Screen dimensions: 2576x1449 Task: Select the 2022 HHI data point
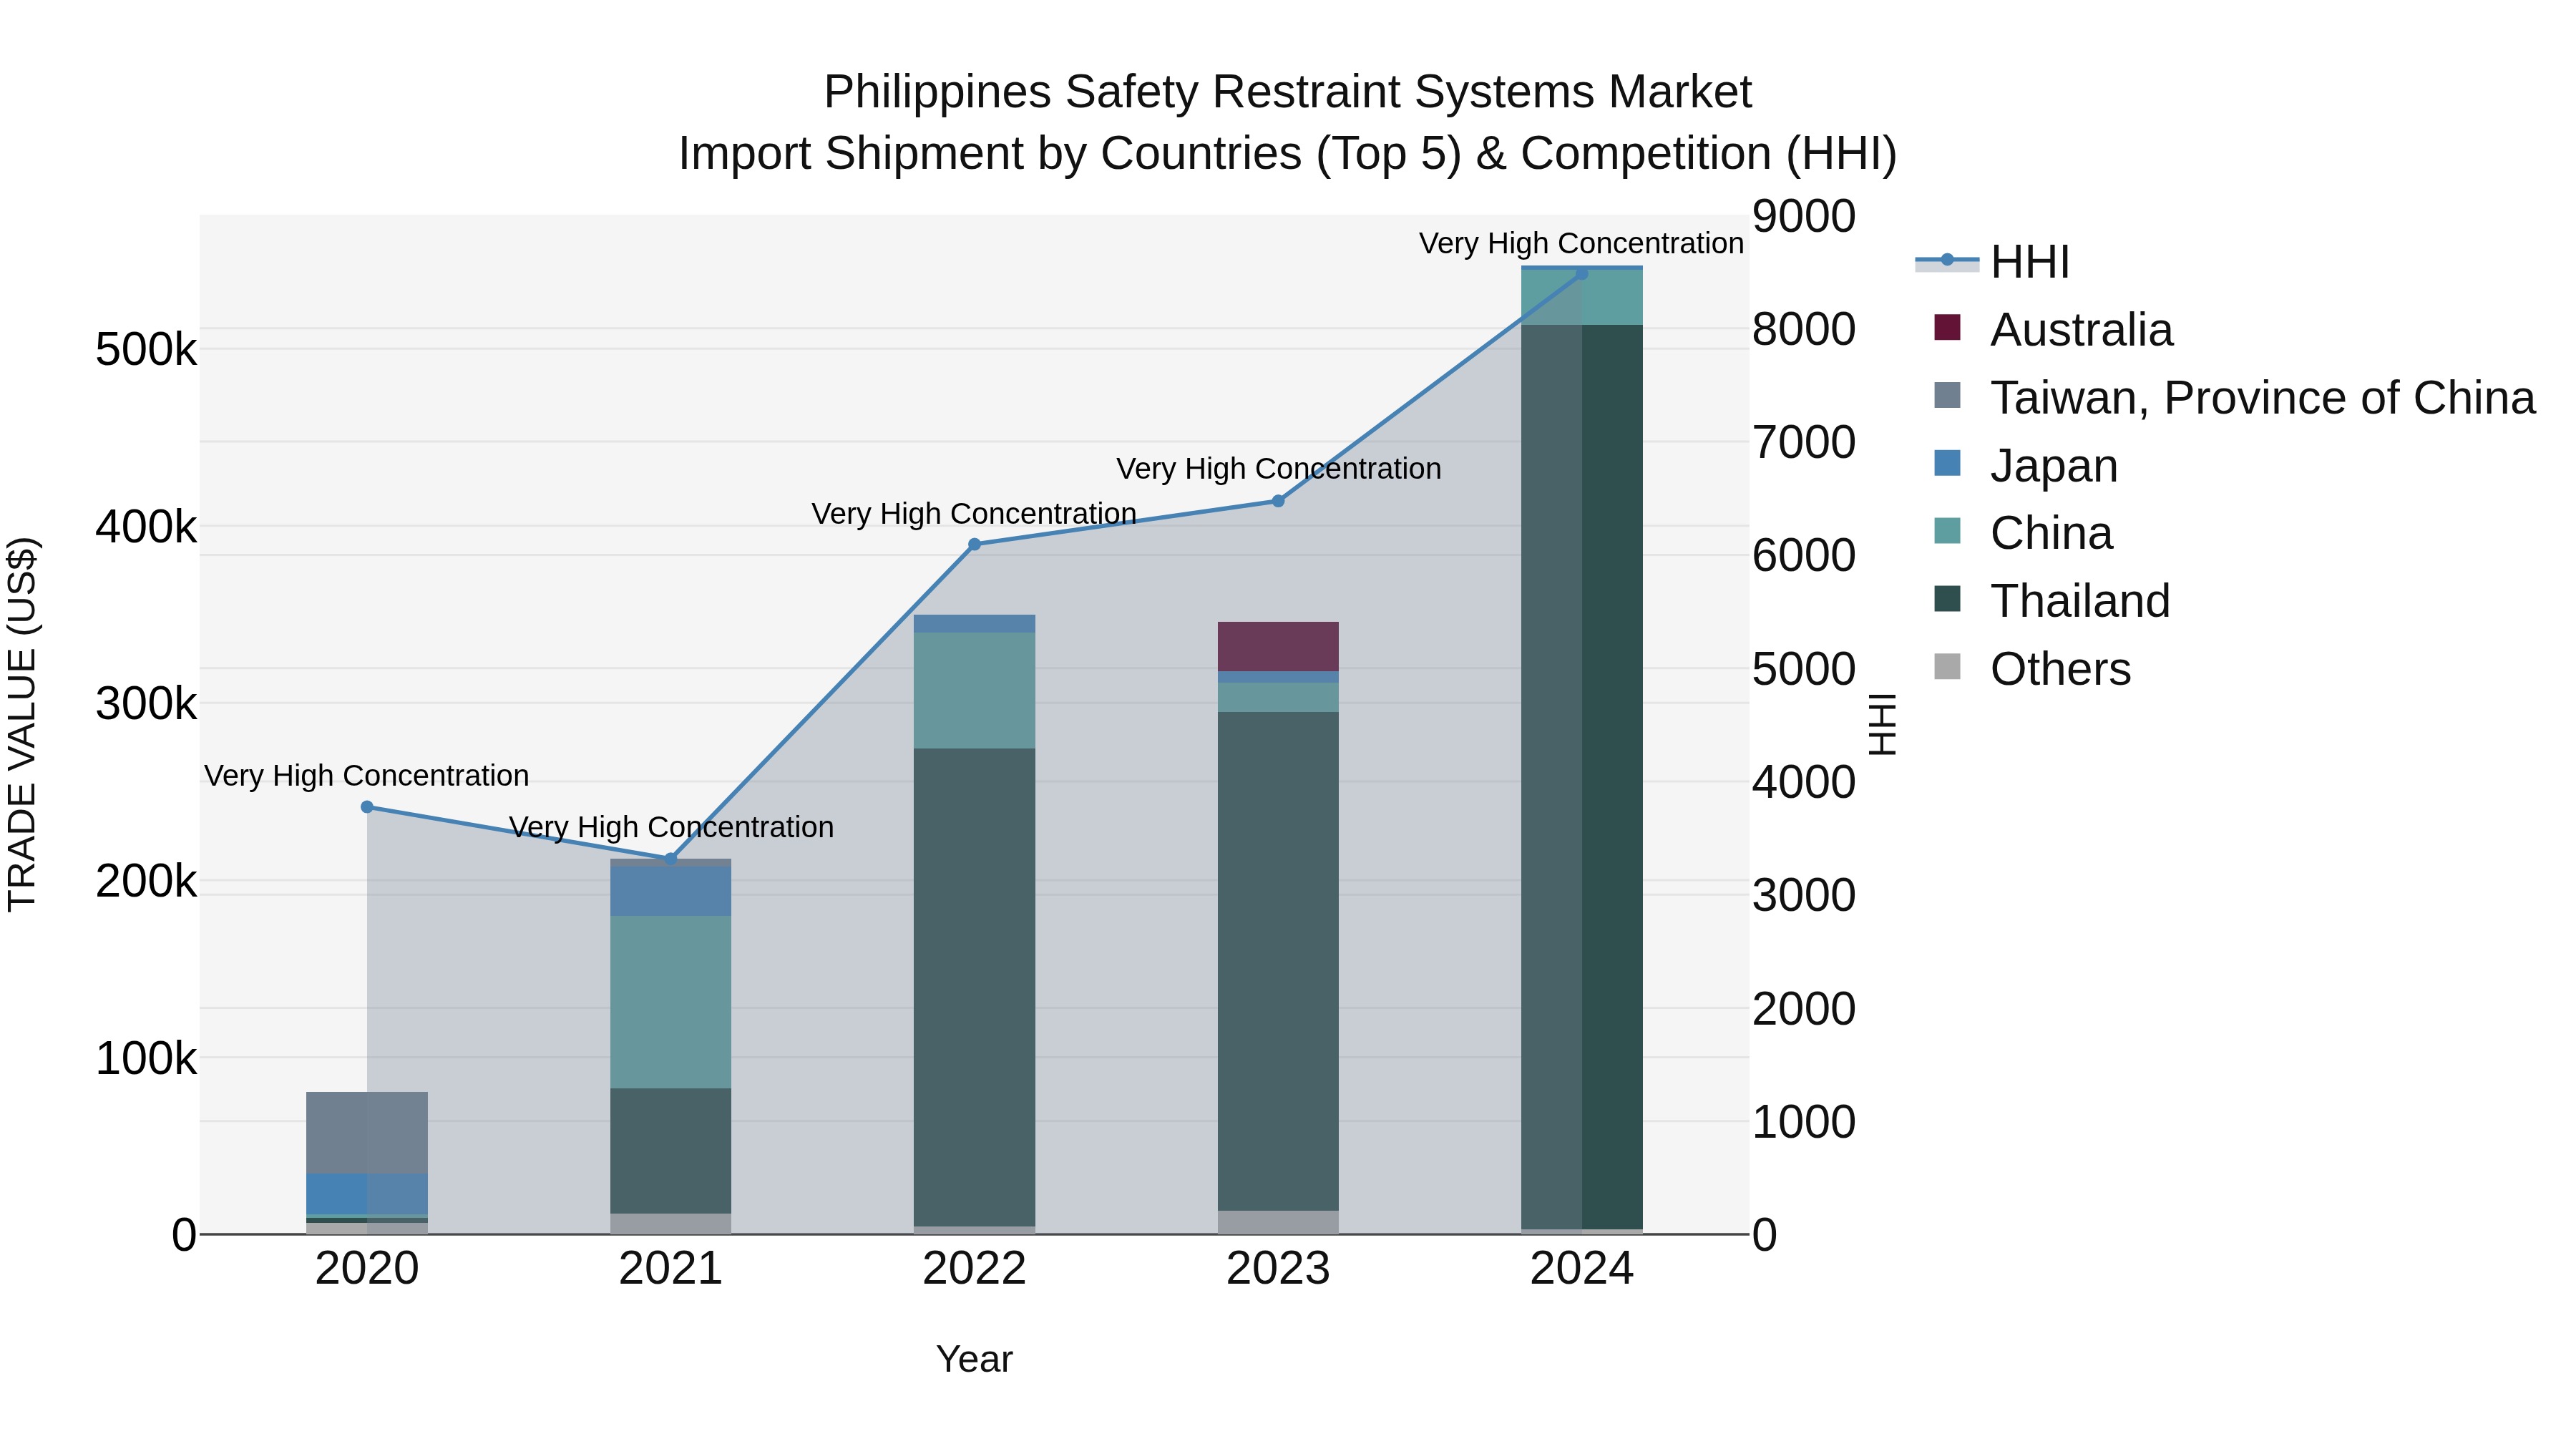pyautogui.click(x=975, y=545)
